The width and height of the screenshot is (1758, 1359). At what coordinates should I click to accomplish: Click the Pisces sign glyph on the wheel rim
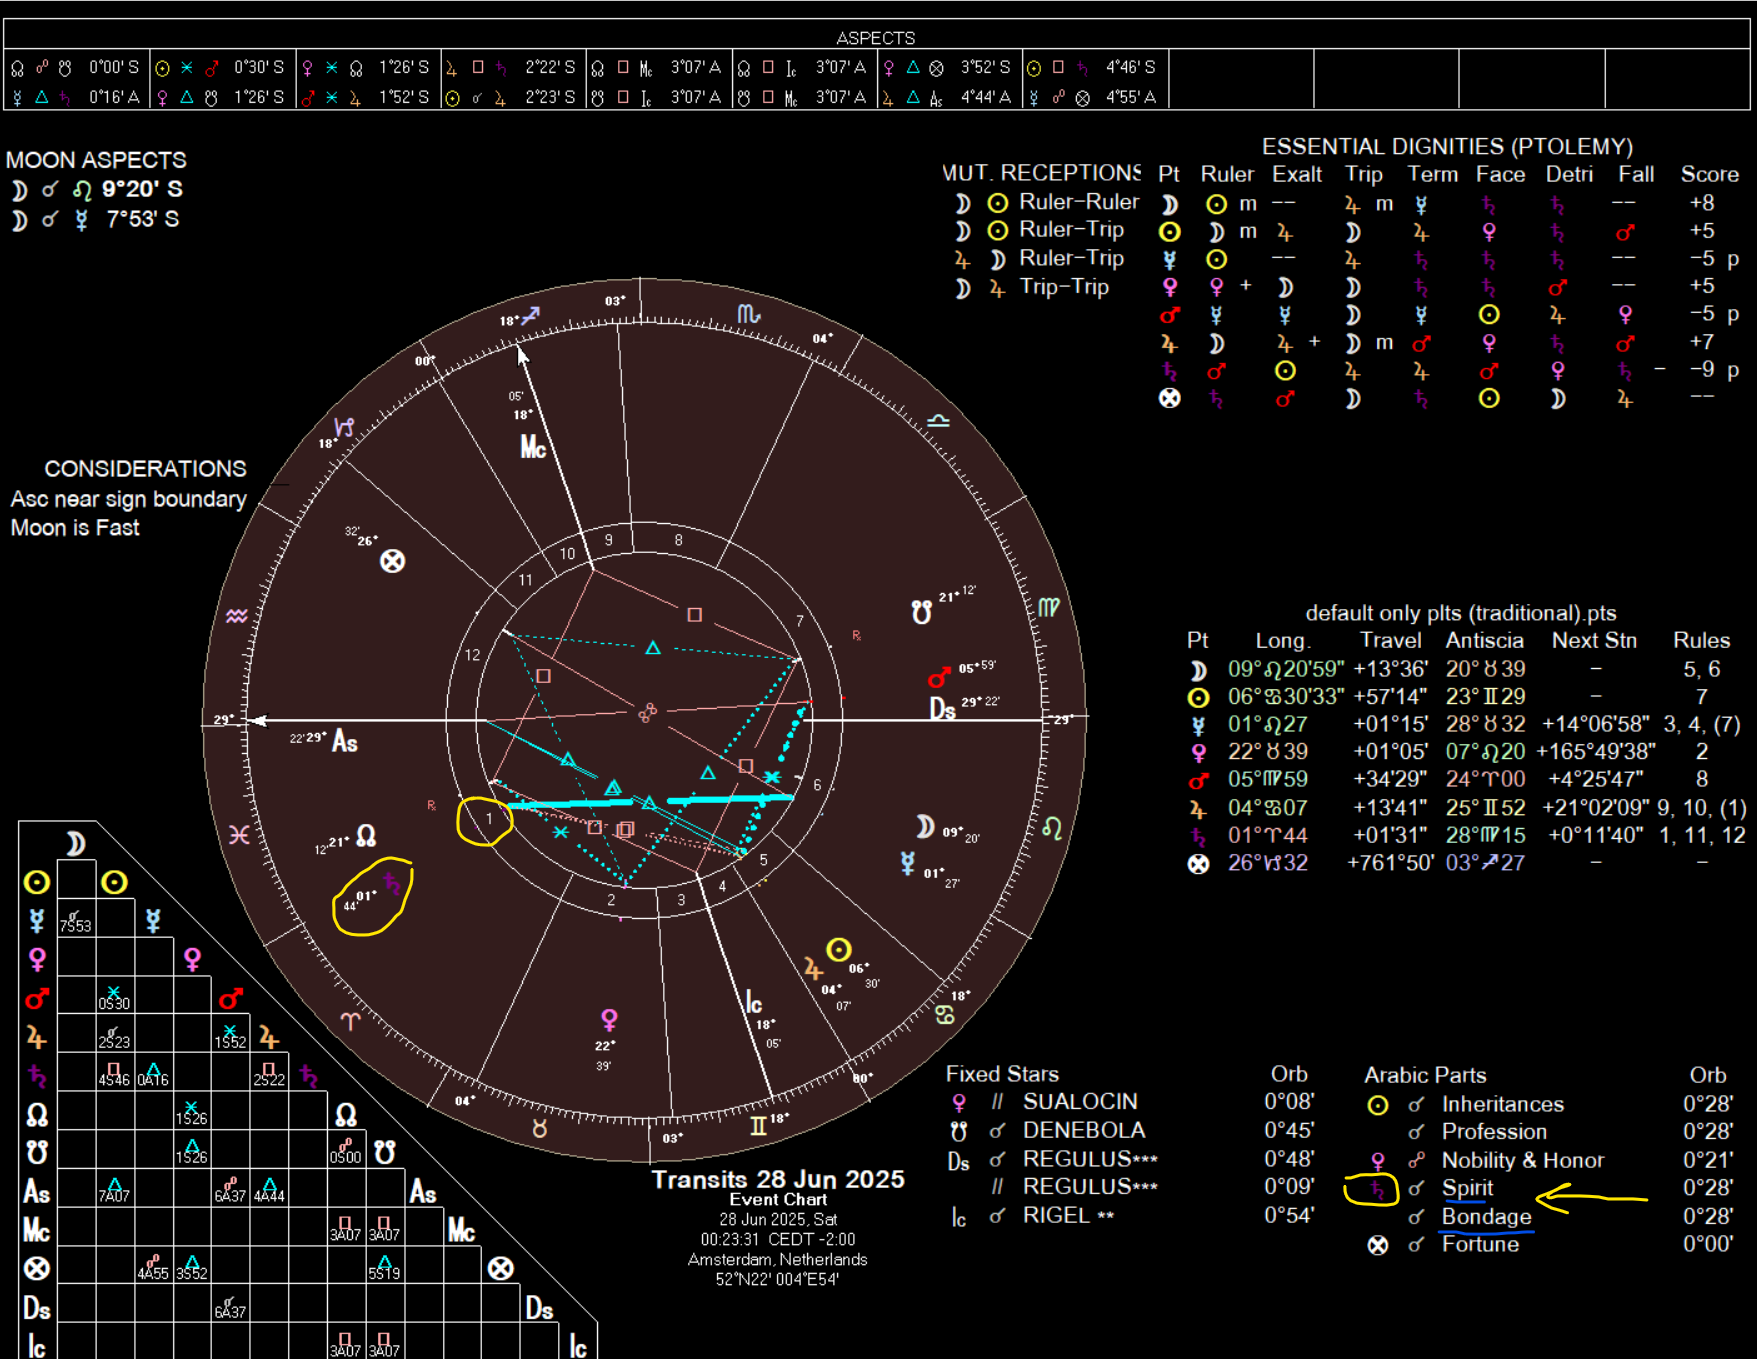(x=239, y=834)
